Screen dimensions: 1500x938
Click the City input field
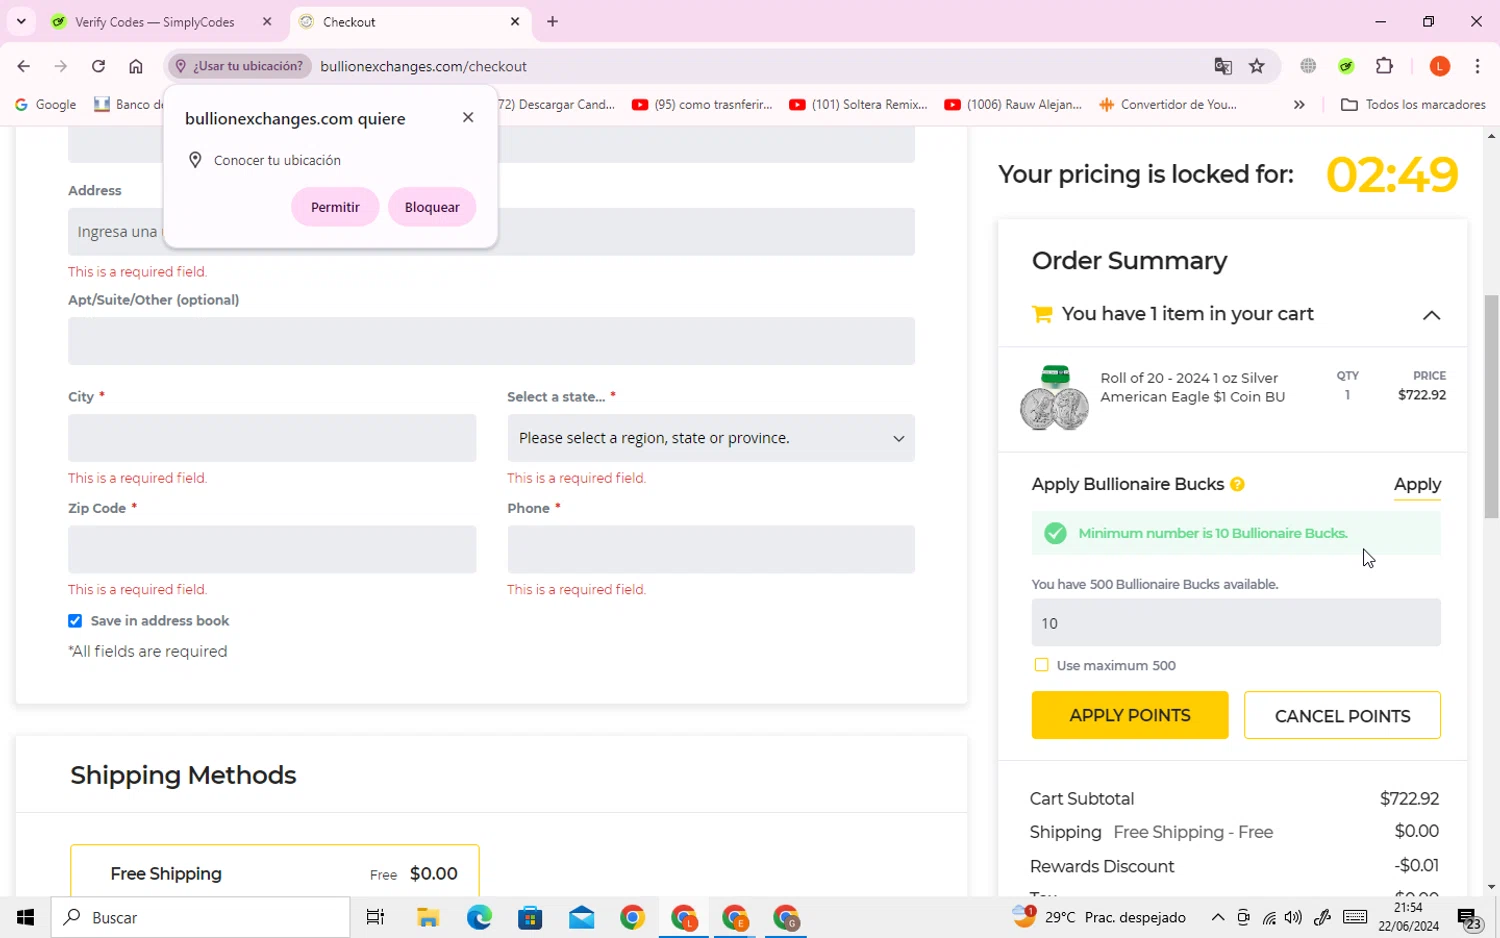click(272, 438)
